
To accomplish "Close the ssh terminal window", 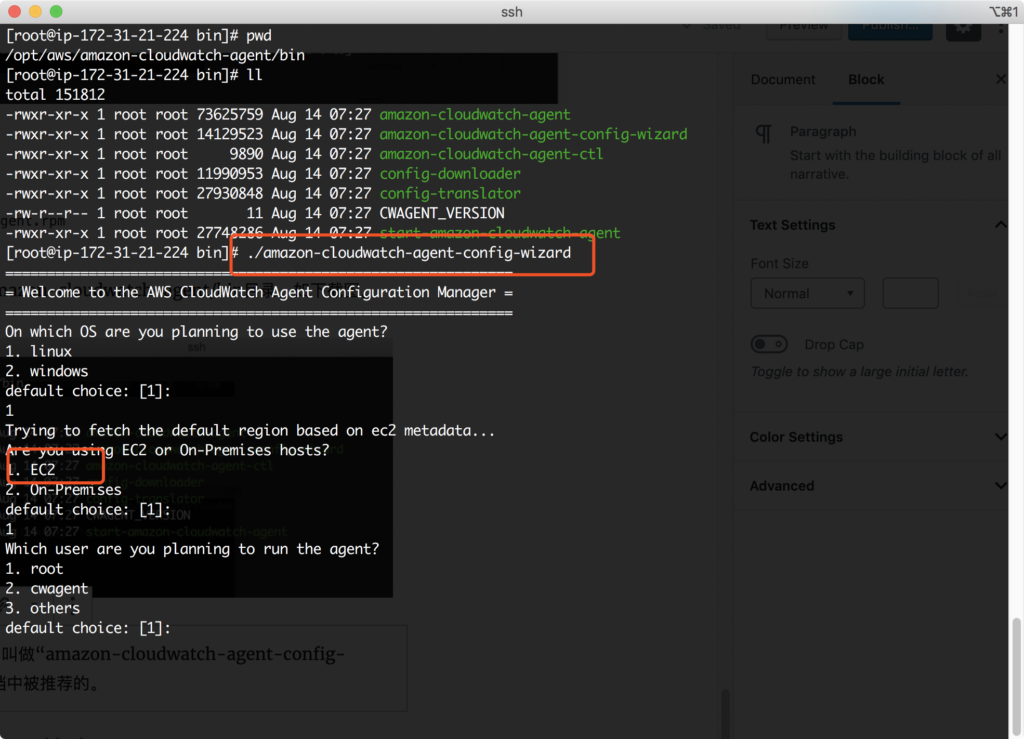I will pyautogui.click(x=14, y=11).
